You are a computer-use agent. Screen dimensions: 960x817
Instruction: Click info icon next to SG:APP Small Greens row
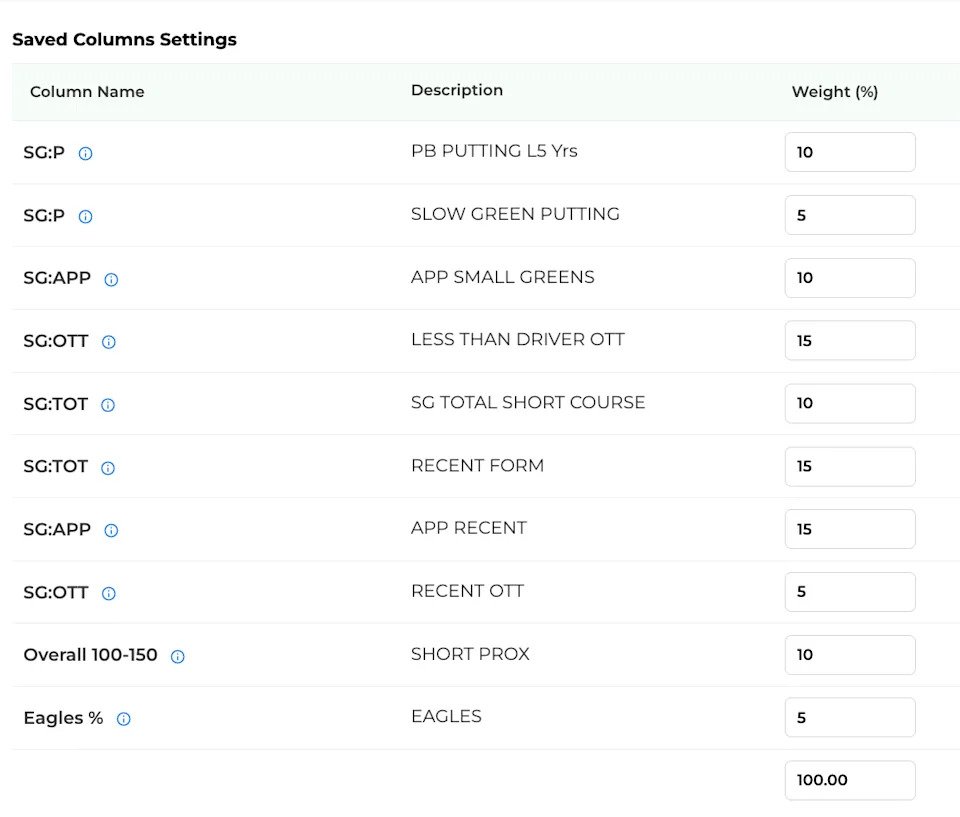111,280
